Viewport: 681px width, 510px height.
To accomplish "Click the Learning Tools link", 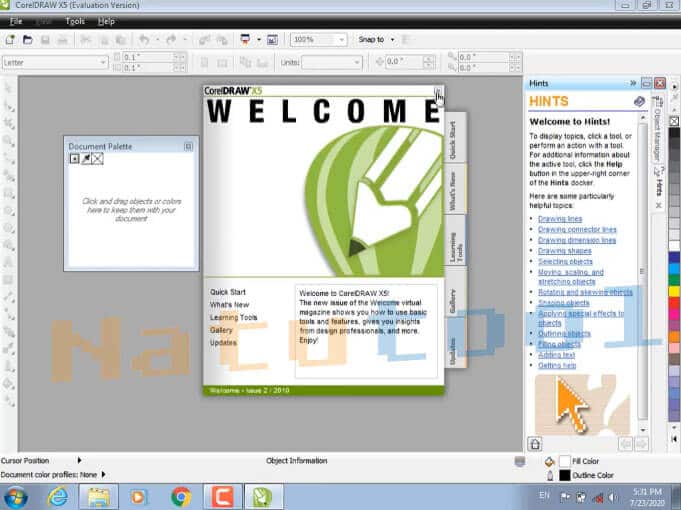I will click(233, 318).
